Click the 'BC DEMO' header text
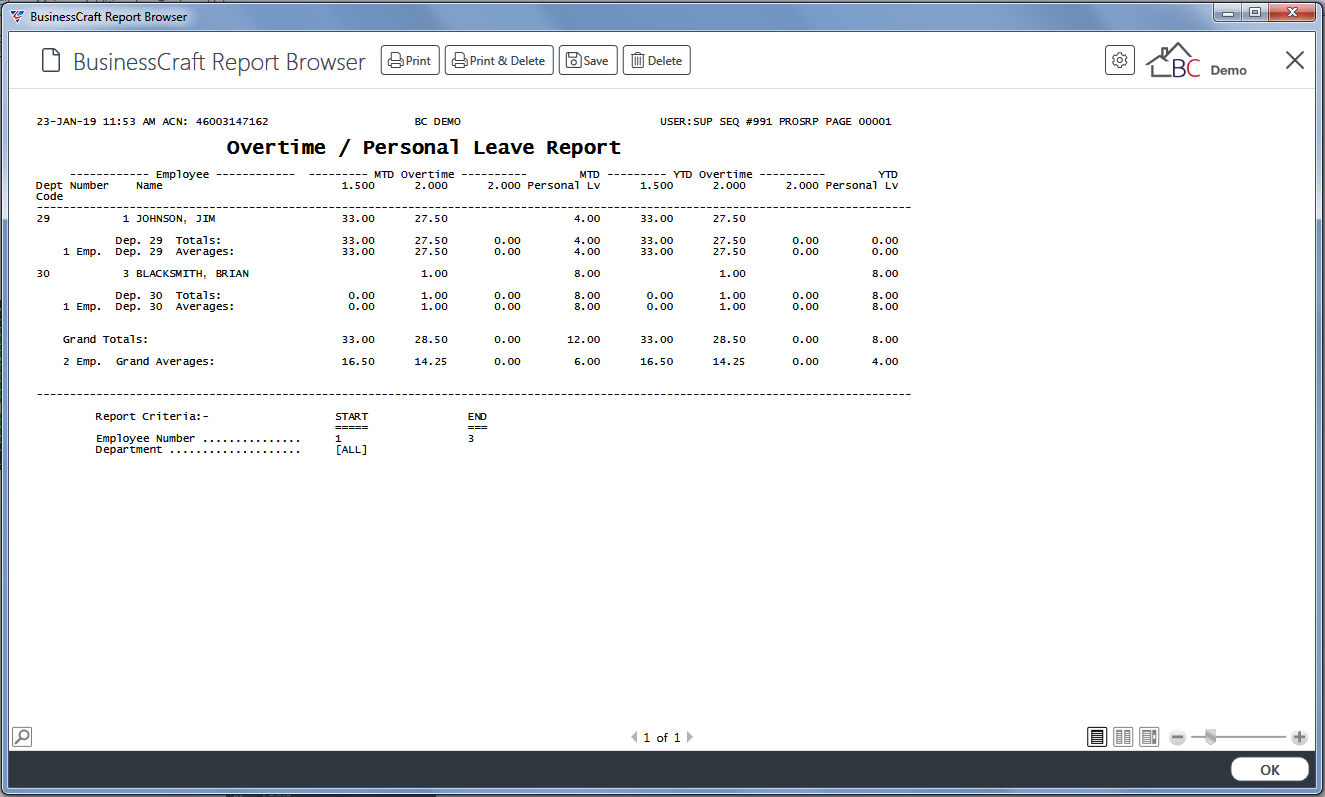Screen dimensions: 1325x797 coord(438,122)
